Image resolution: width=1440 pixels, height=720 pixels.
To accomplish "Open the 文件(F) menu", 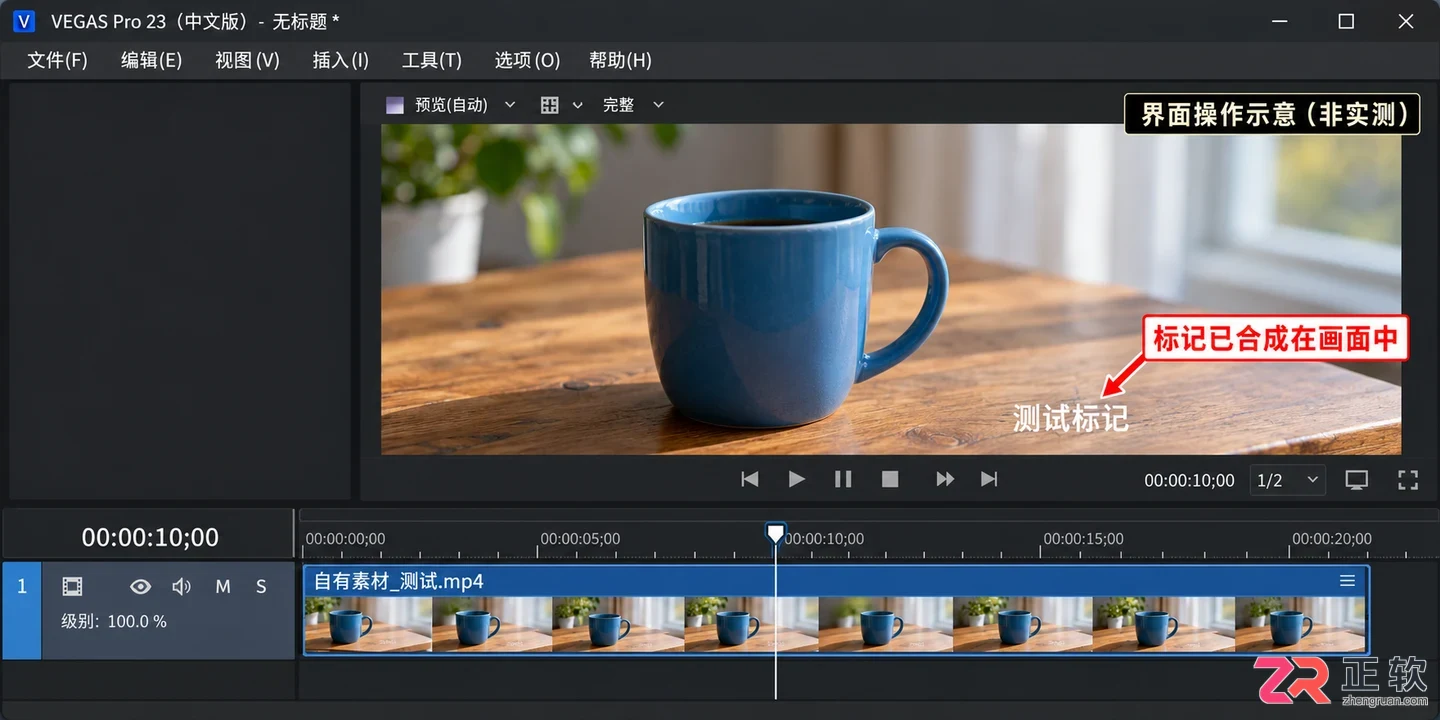I will 58,60.
